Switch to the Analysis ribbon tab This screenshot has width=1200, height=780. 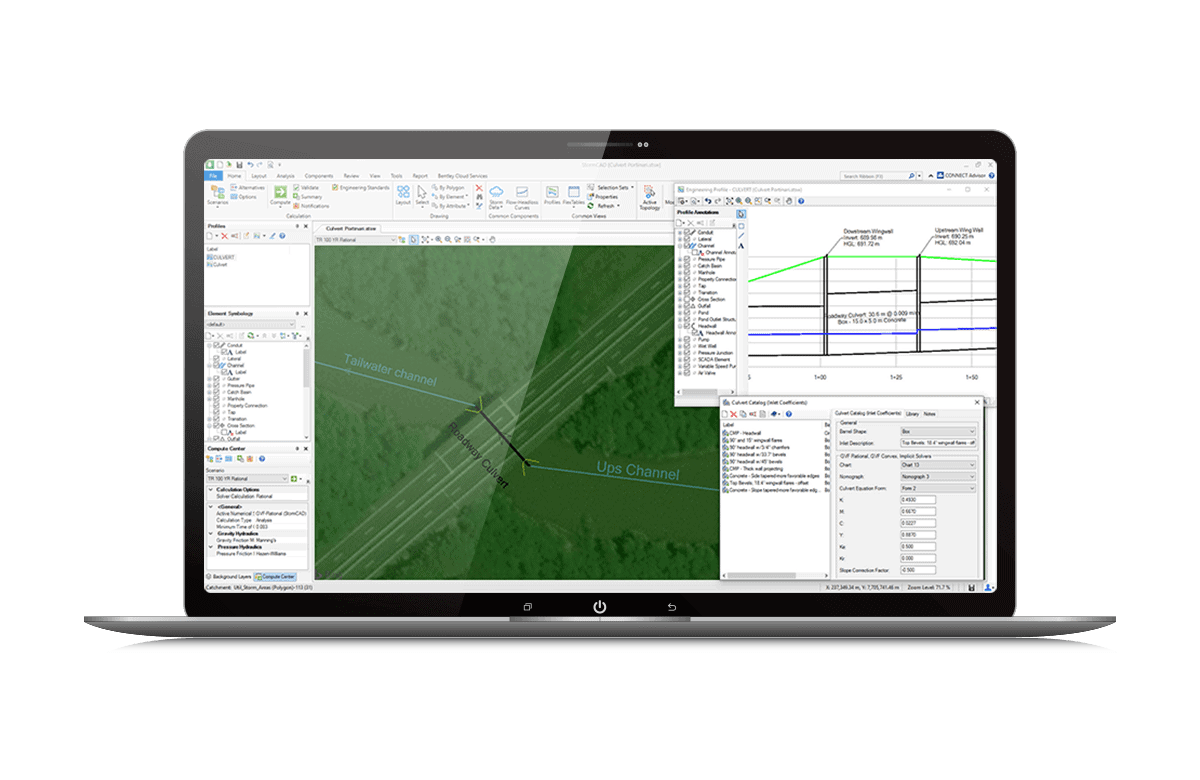click(x=286, y=175)
